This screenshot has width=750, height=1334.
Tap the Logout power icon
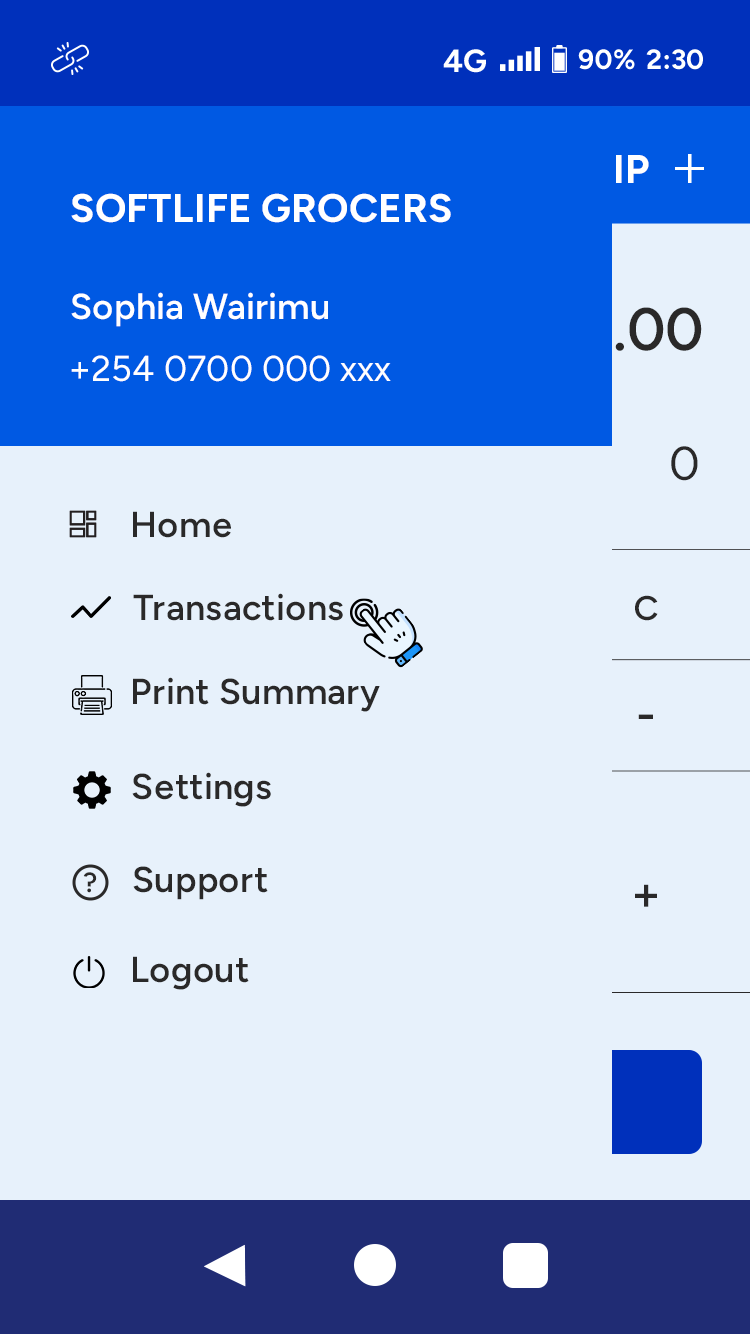tap(89, 972)
